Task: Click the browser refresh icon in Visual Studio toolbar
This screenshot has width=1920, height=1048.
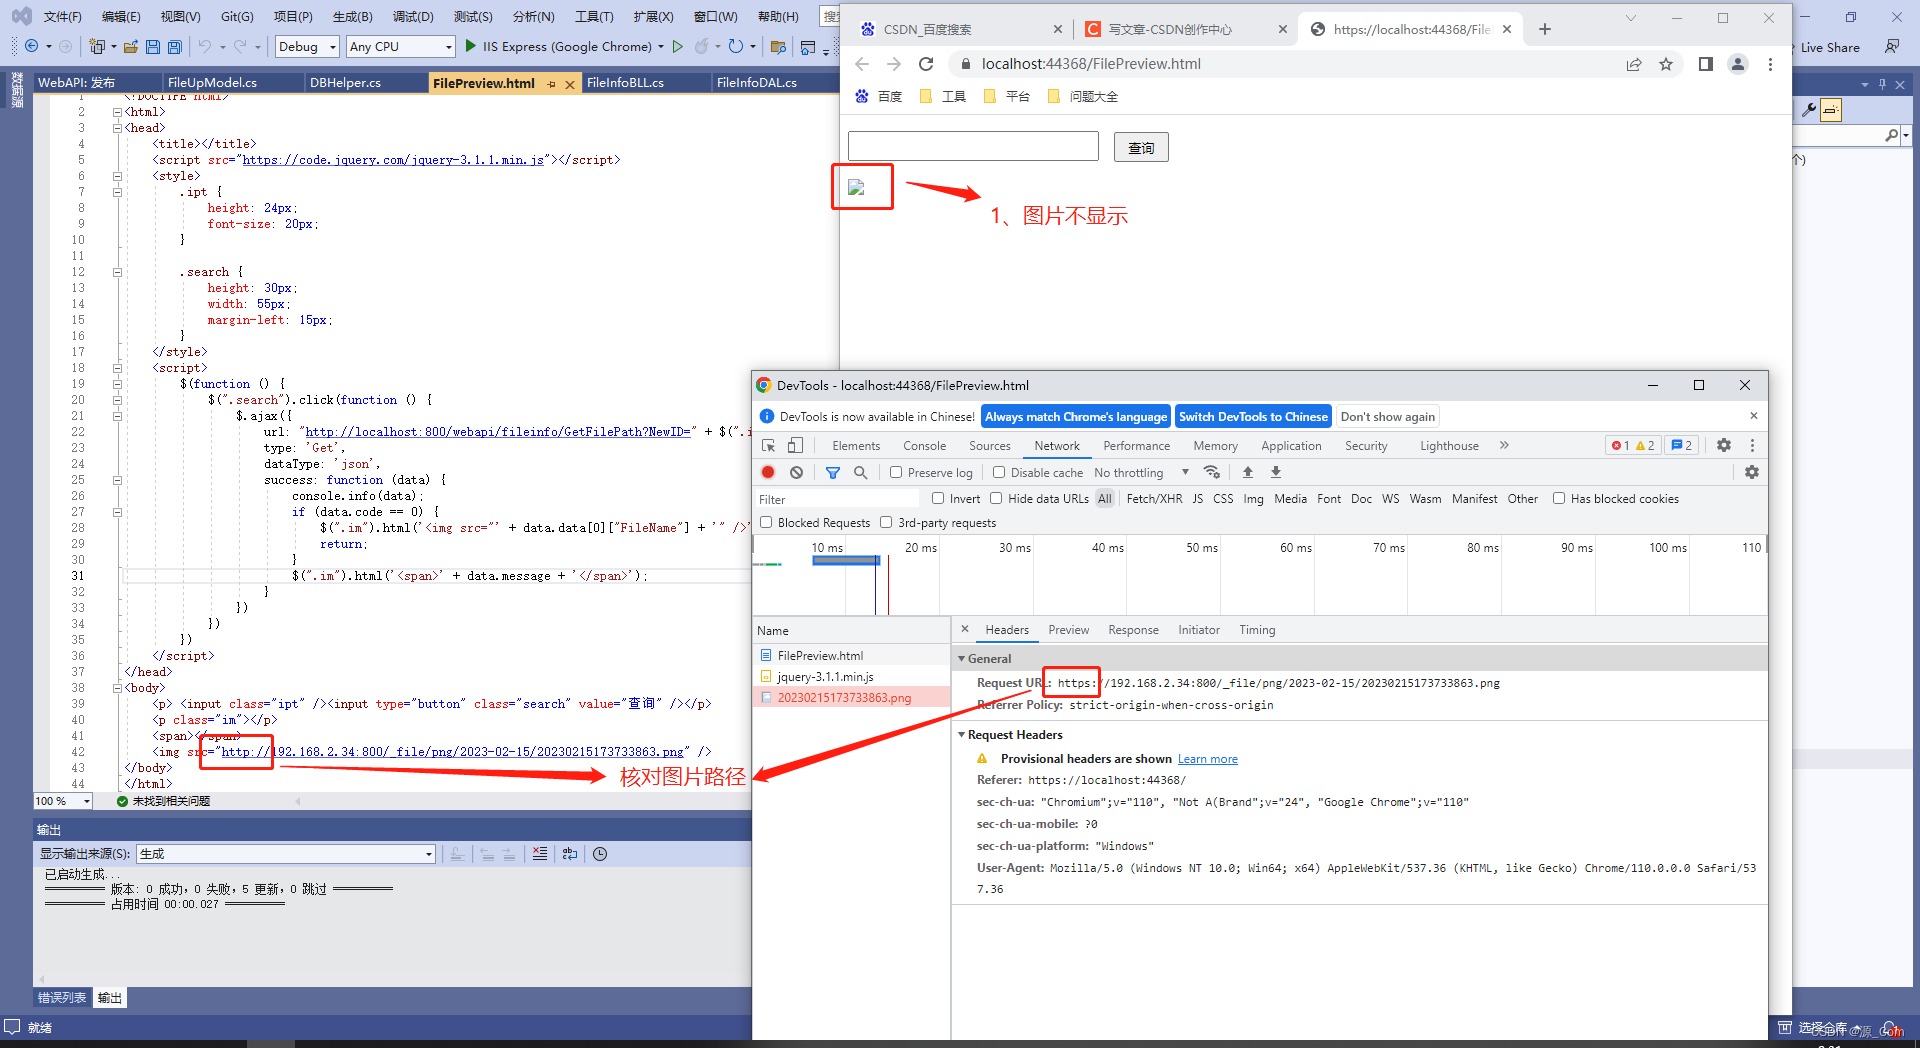Action: pos(736,46)
